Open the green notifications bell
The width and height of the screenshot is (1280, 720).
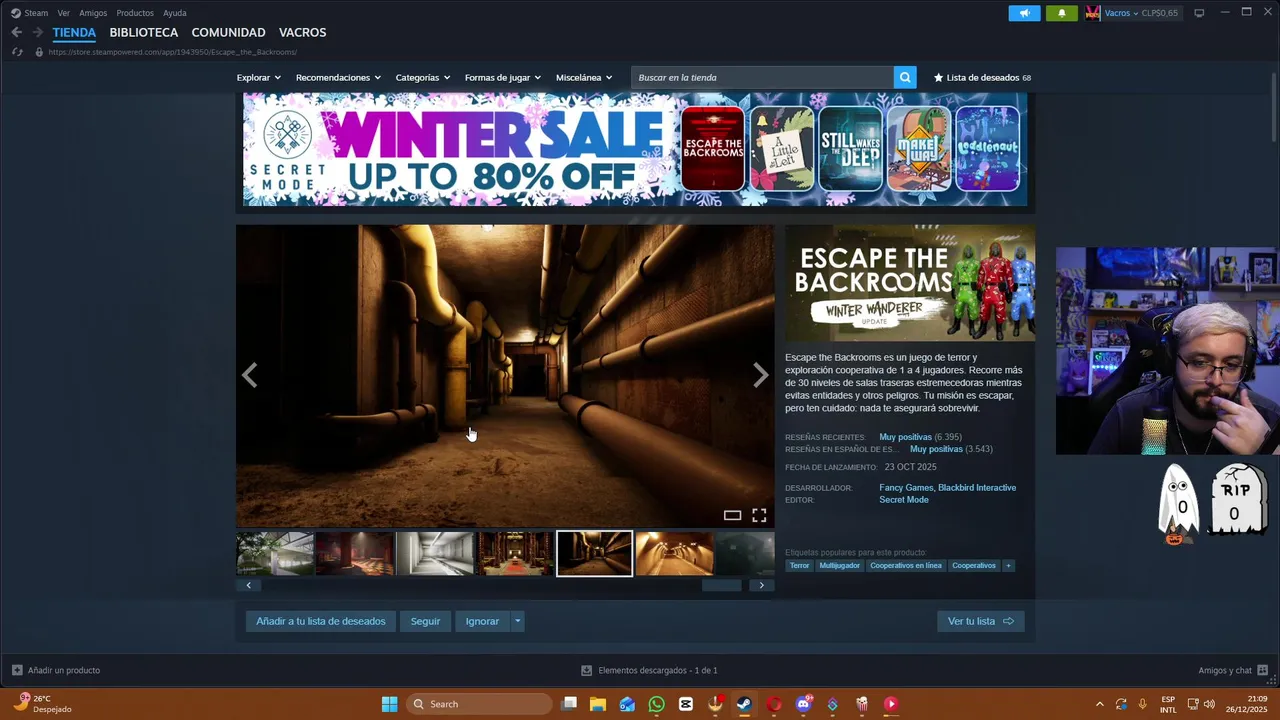point(1061,13)
